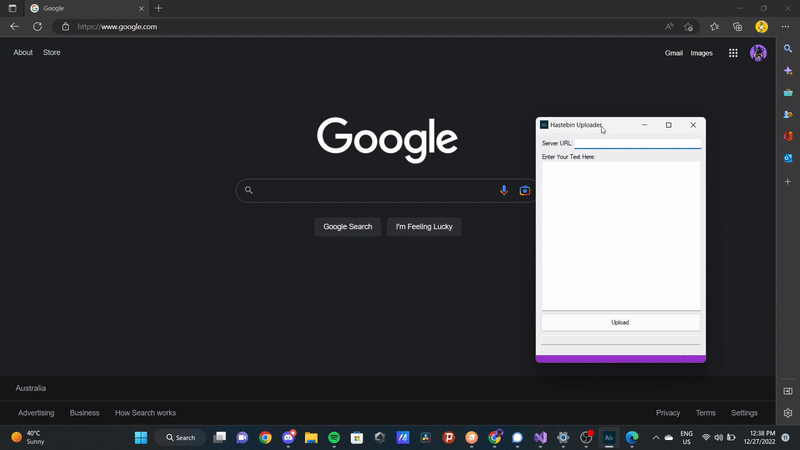The width and height of the screenshot is (800, 450).
Task: Open the Collections icon in Edge toolbar
Action: [737, 27]
